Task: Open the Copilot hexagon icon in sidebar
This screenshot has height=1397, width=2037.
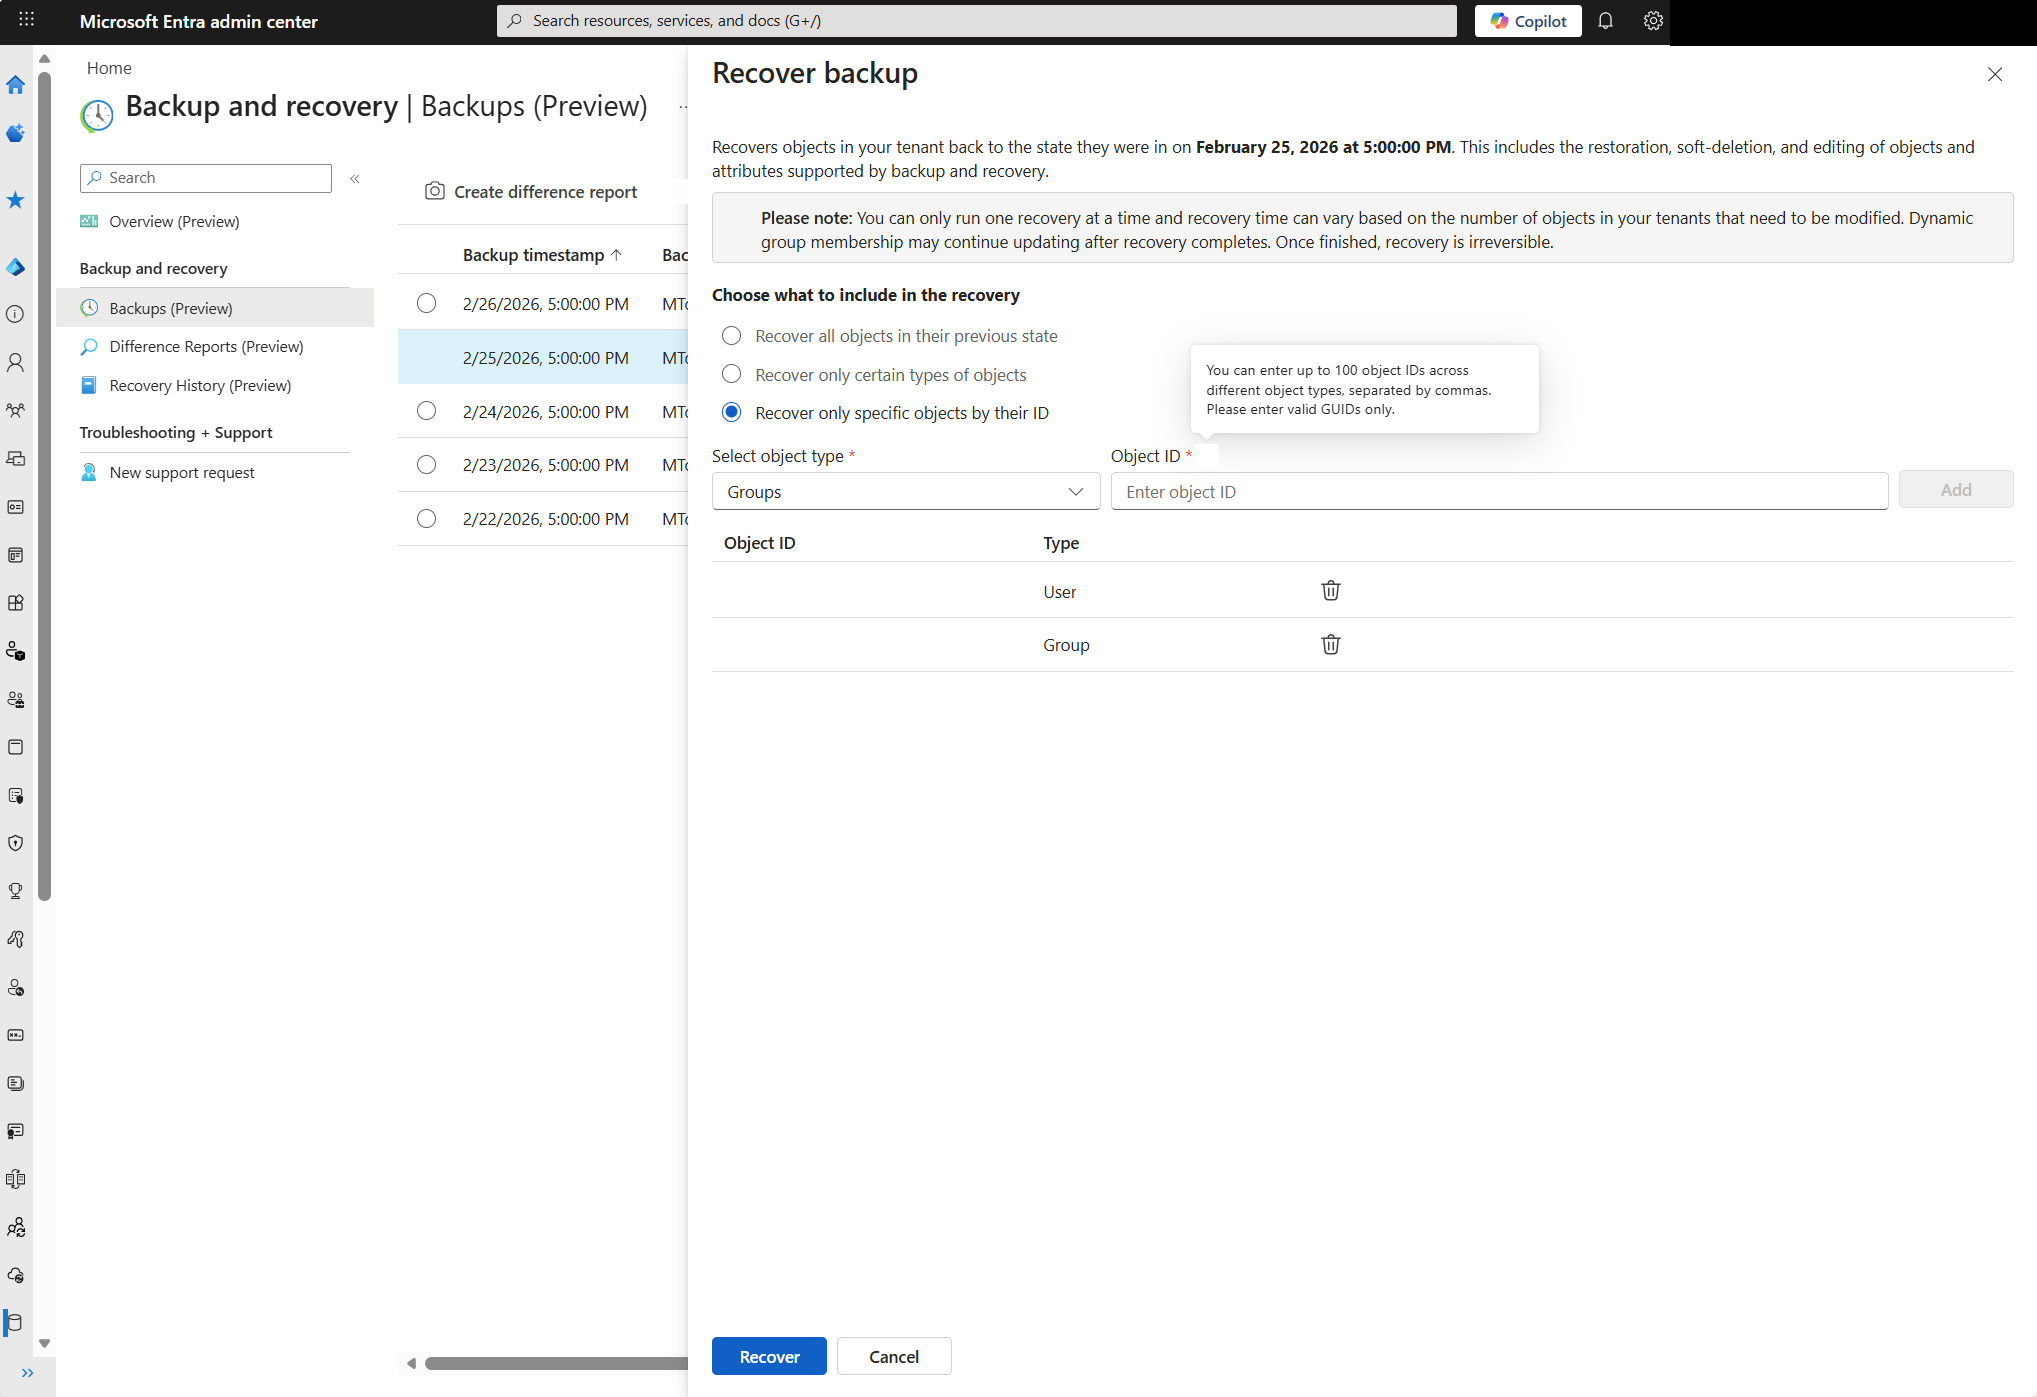Action: [x=16, y=133]
